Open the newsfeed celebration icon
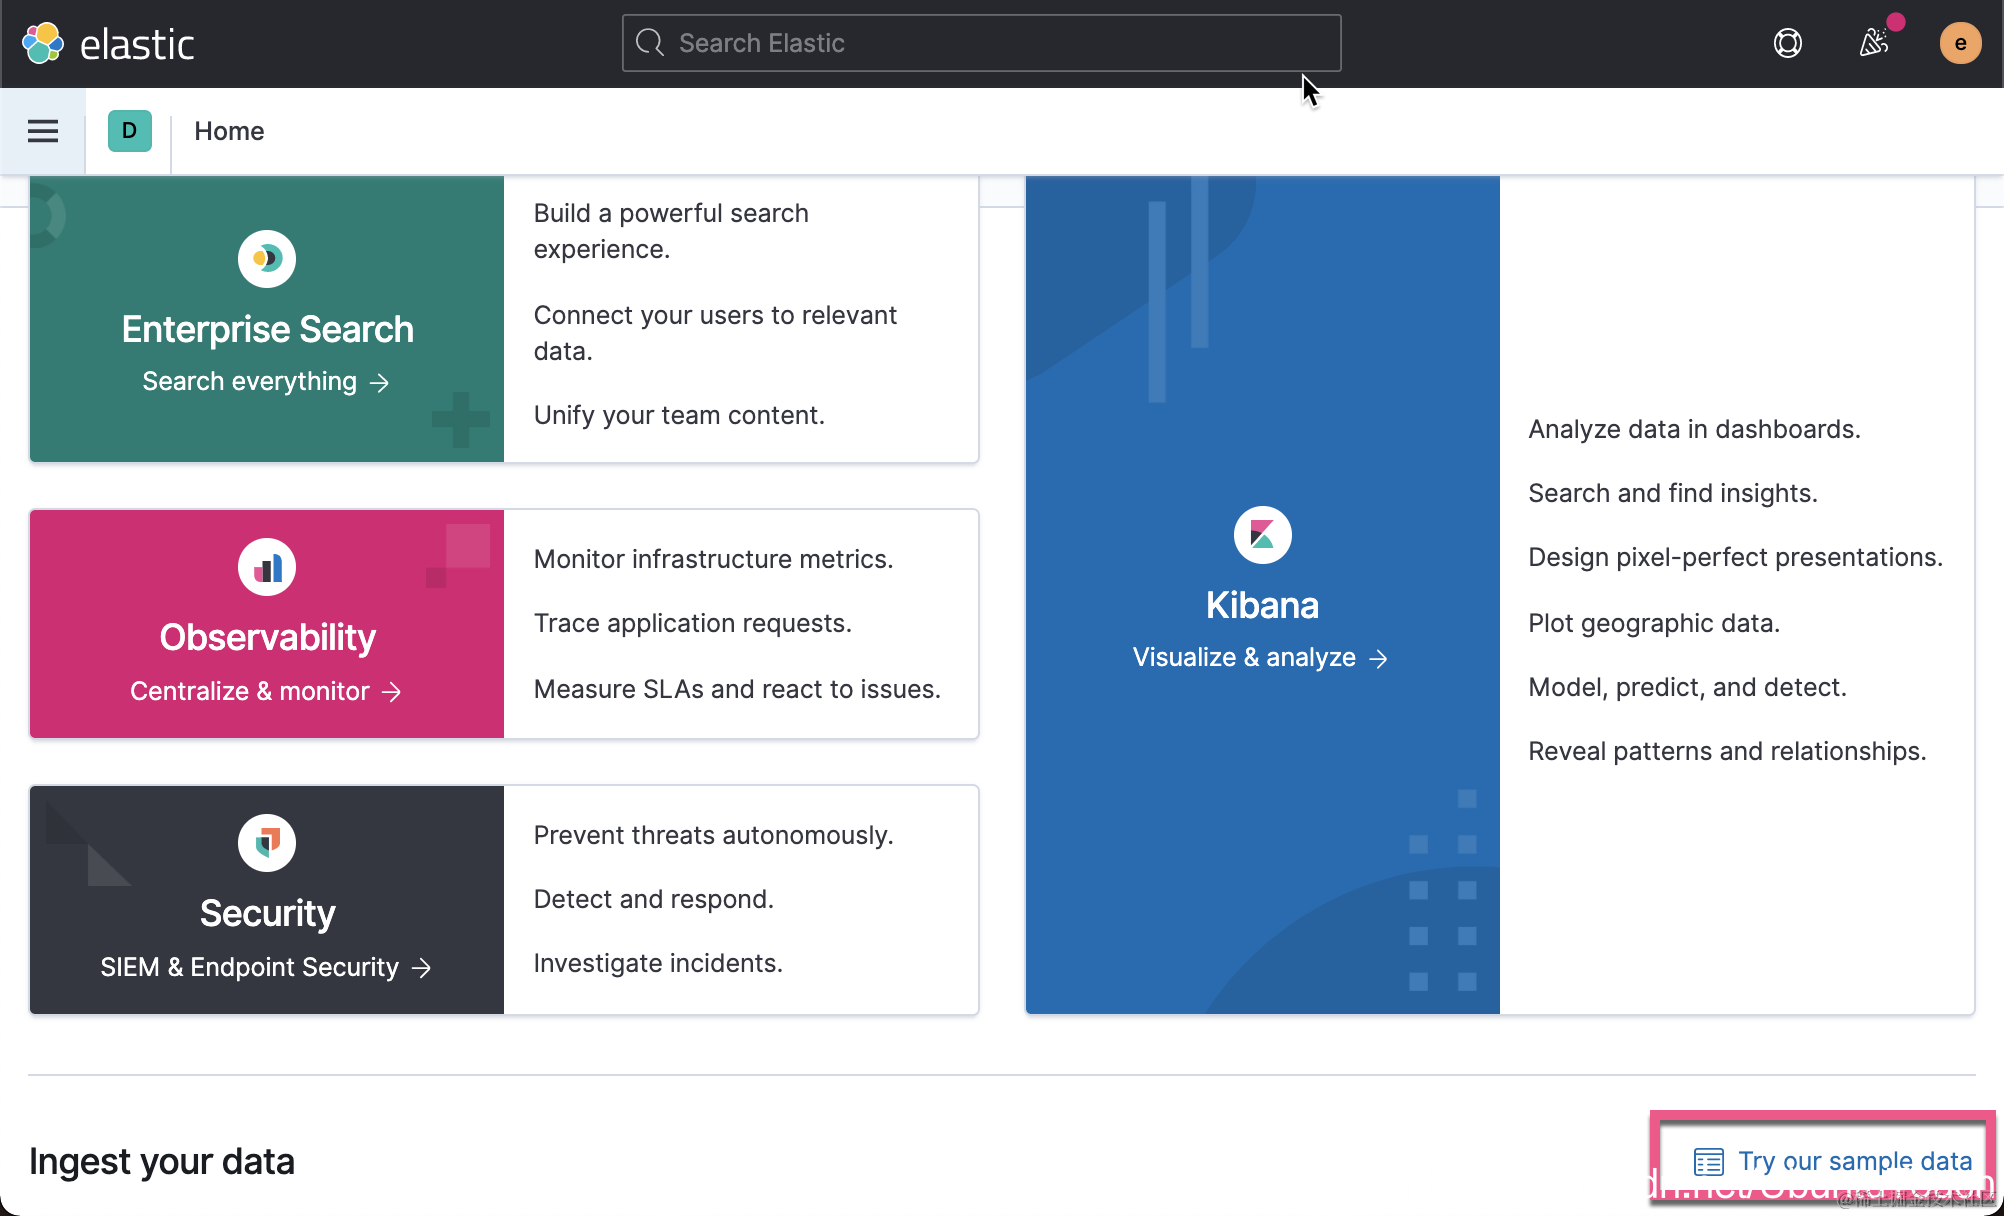 tap(1874, 43)
